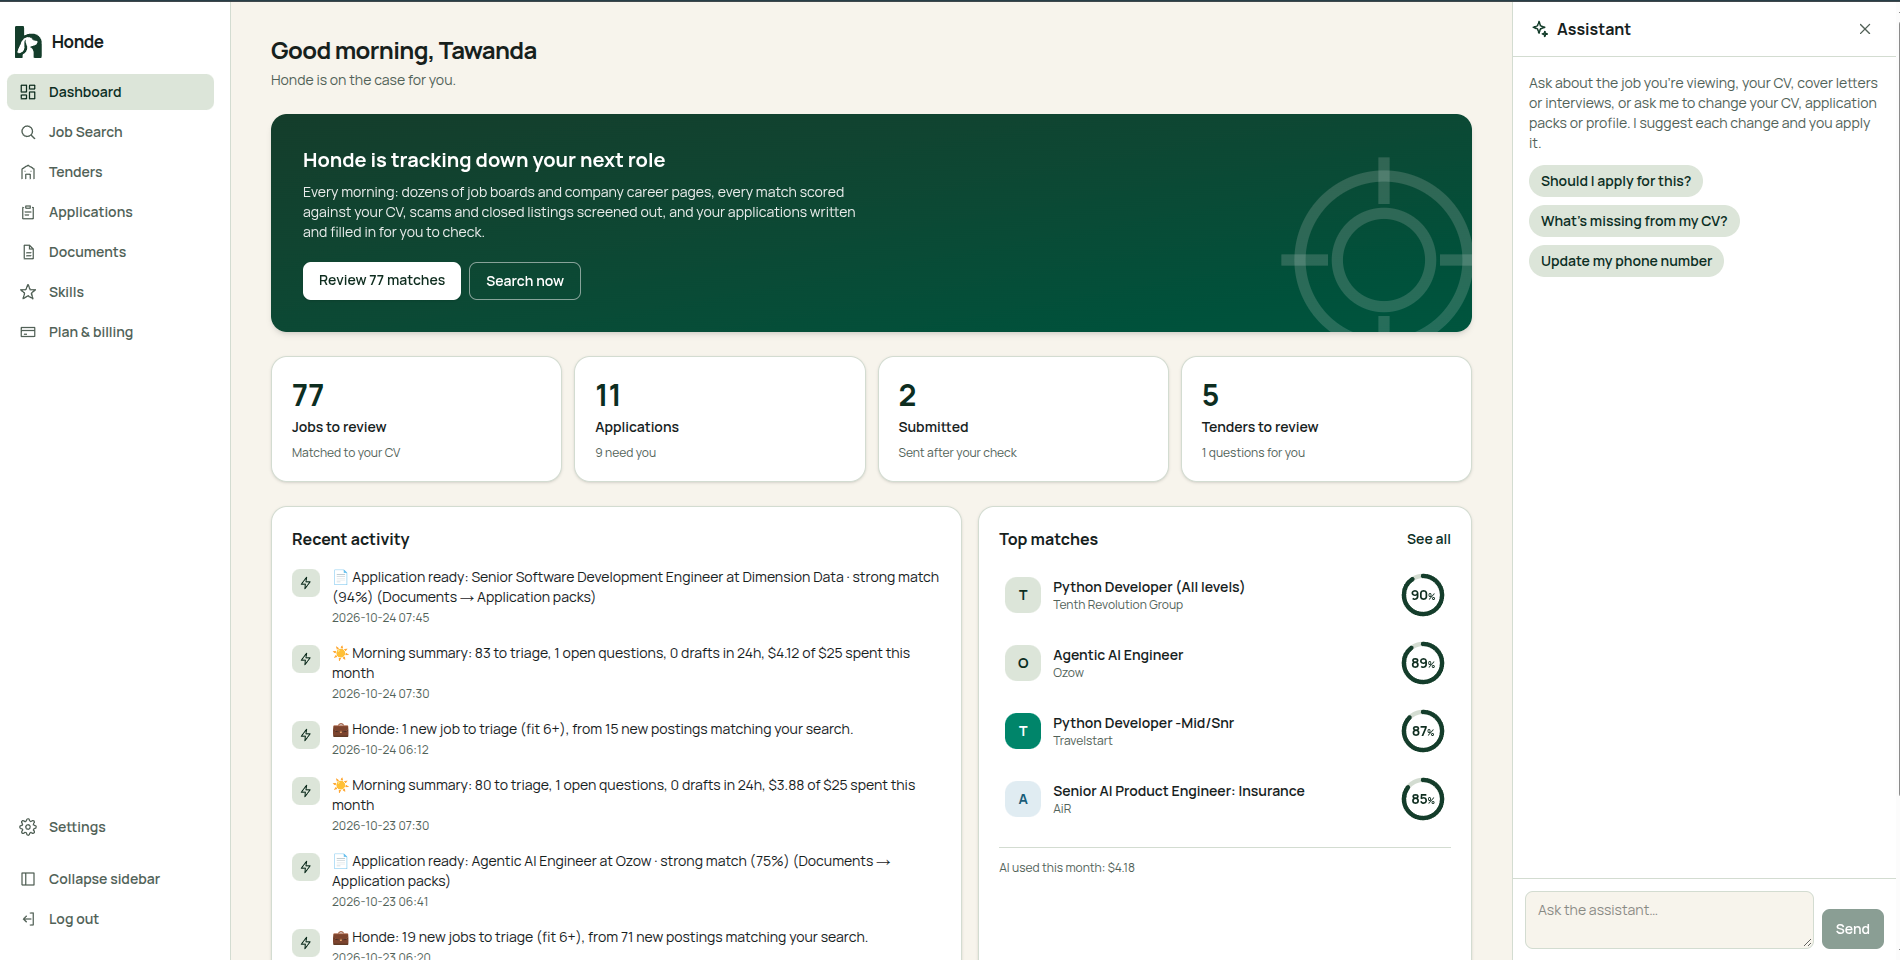The height and width of the screenshot is (960, 1900).
Task: Click Python Developer 90% match ring
Action: coord(1422,595)
